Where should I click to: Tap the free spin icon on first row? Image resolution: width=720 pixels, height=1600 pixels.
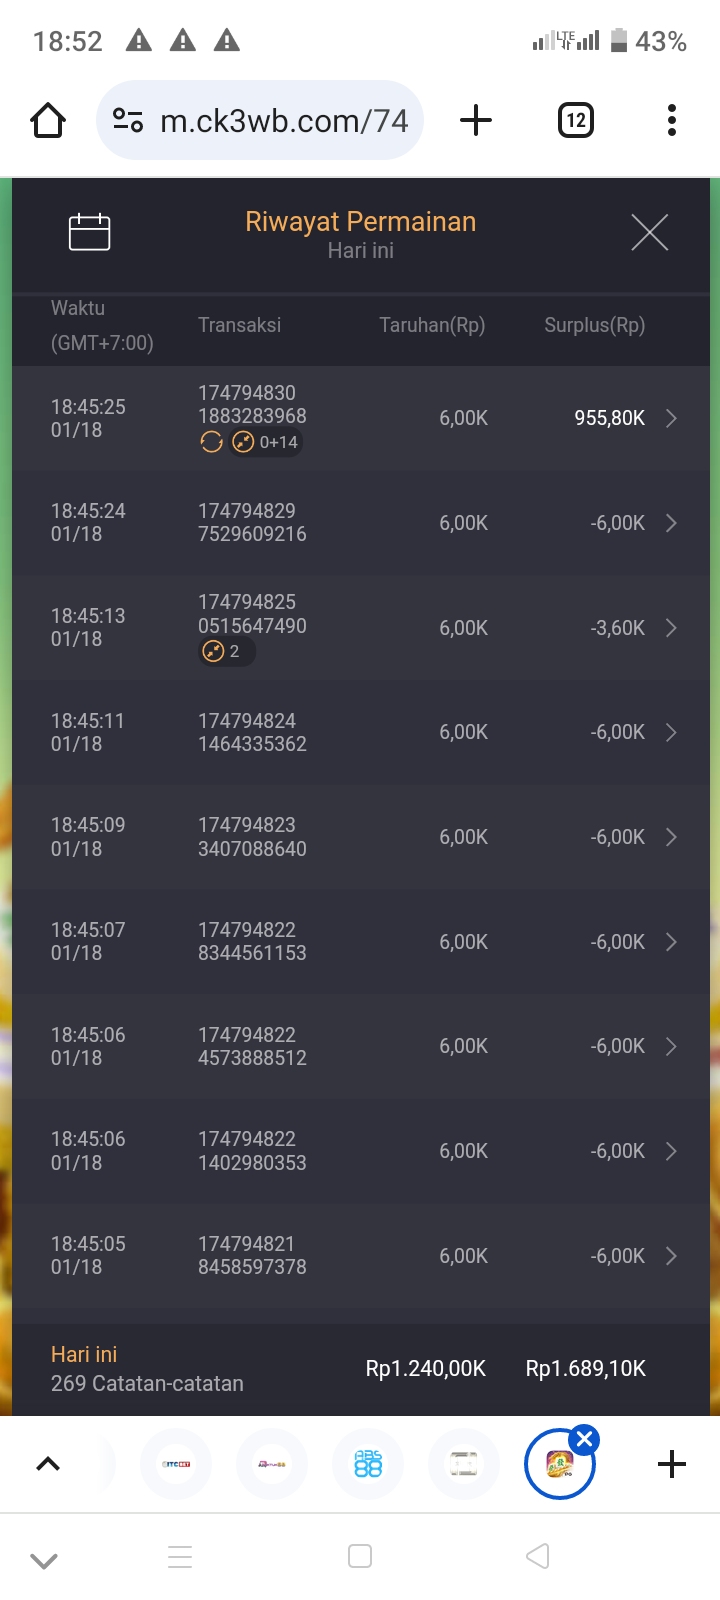(x=211, y=442)
